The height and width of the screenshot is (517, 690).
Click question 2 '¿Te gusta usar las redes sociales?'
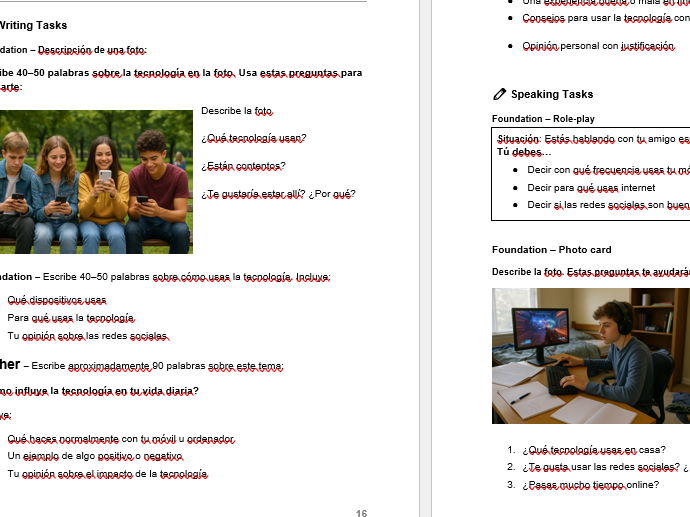(x=601, y=467)
